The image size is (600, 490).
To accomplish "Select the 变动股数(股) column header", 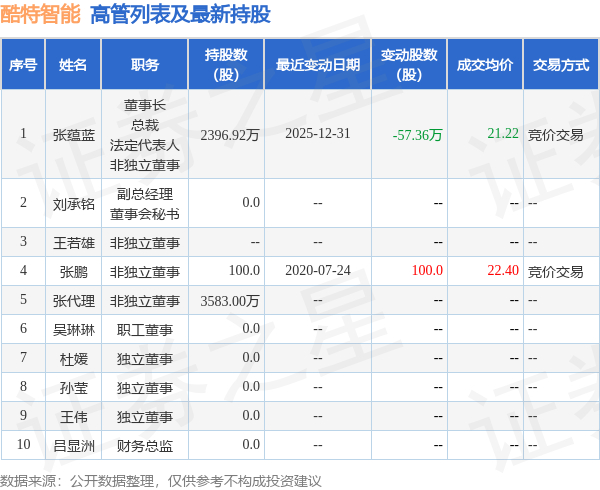I will [409, 64].
